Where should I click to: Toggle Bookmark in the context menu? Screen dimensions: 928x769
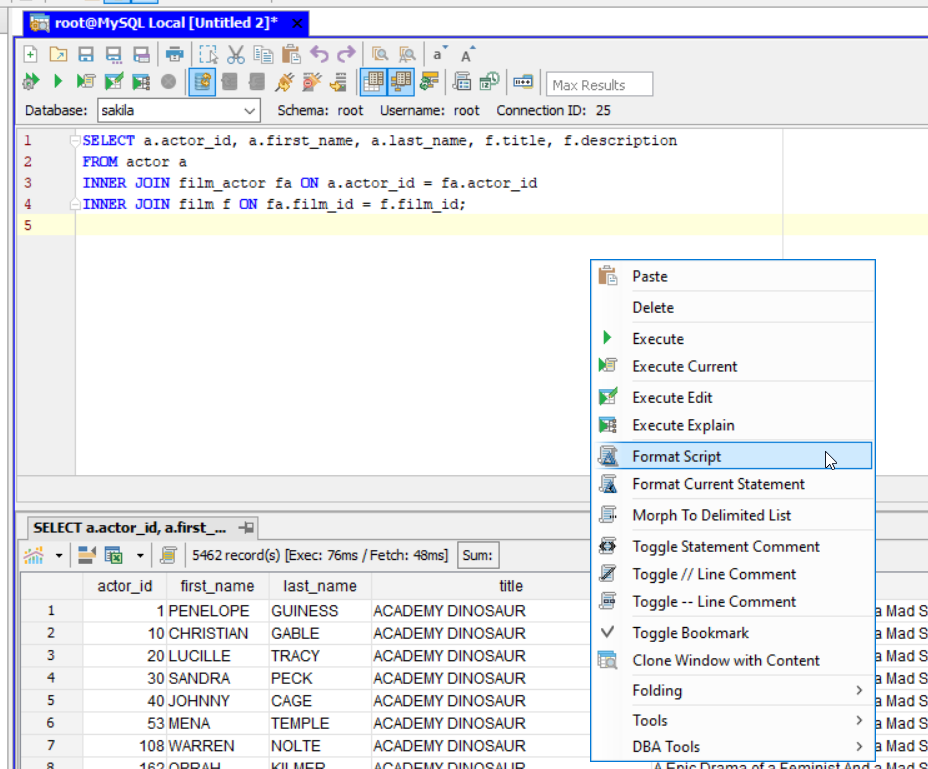[690, 633]
